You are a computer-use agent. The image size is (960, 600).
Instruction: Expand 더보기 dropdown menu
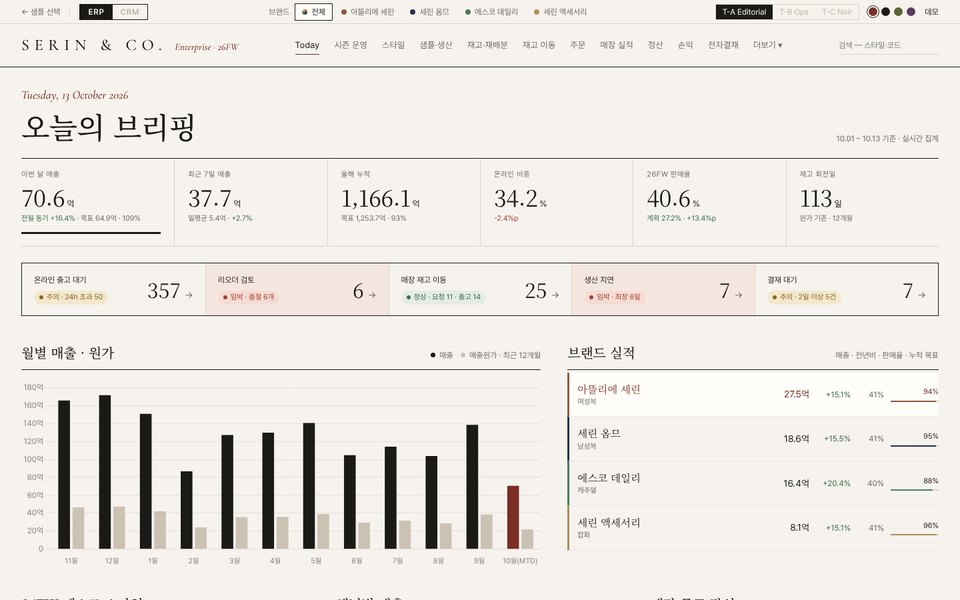point(768,45)
